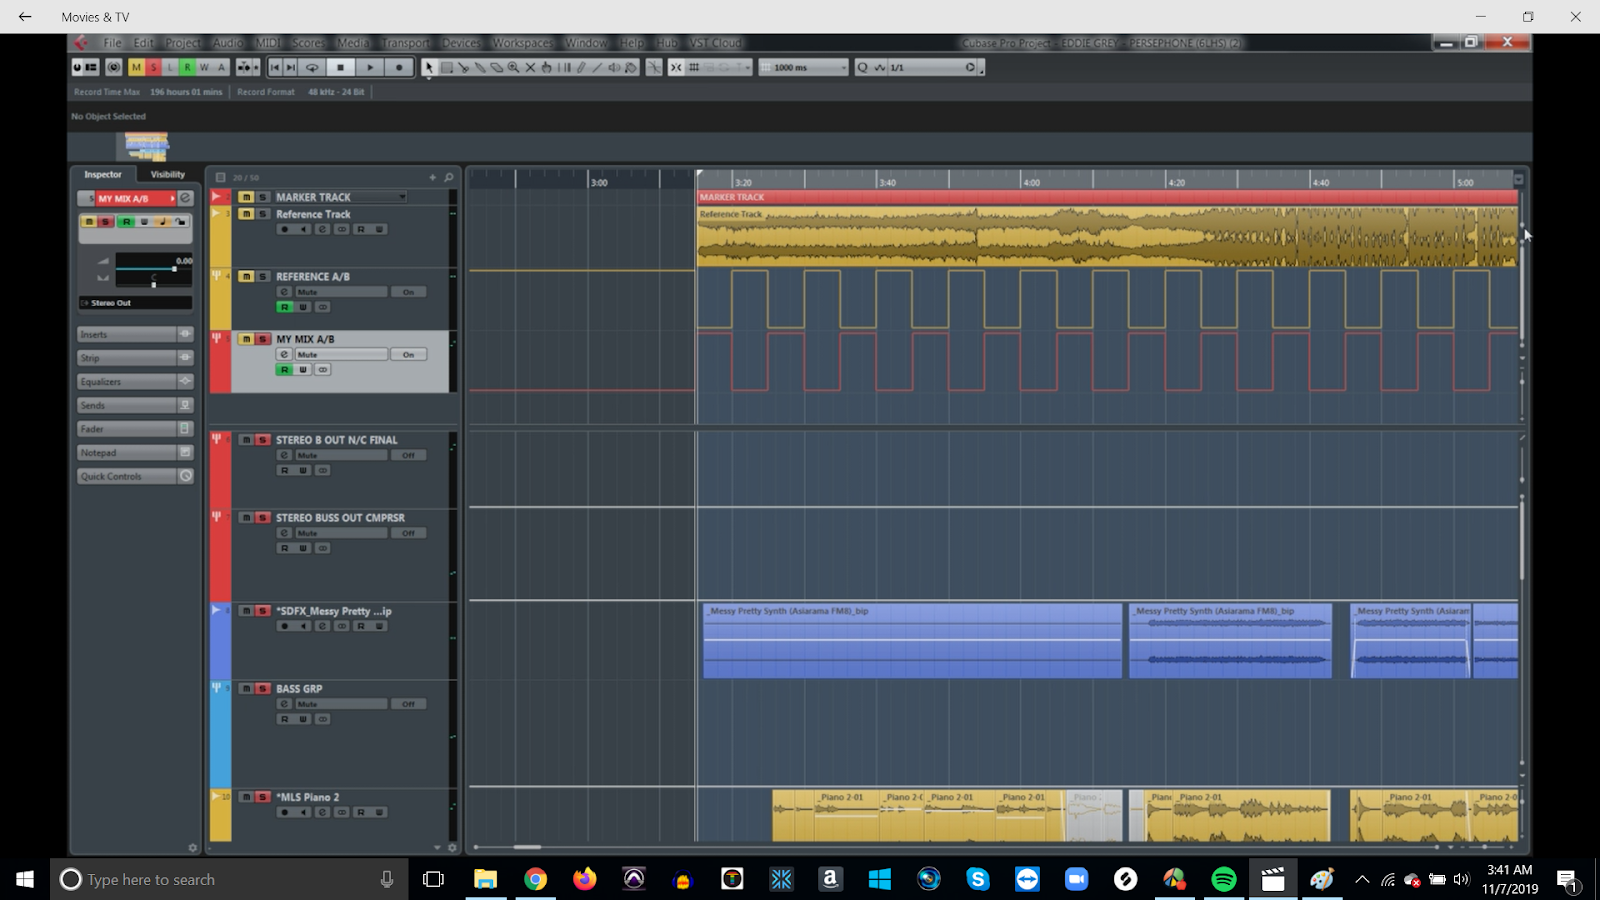The image size is (1600, 900).
Task: Select the Mute X tool
Action: (x=530, y=67)
